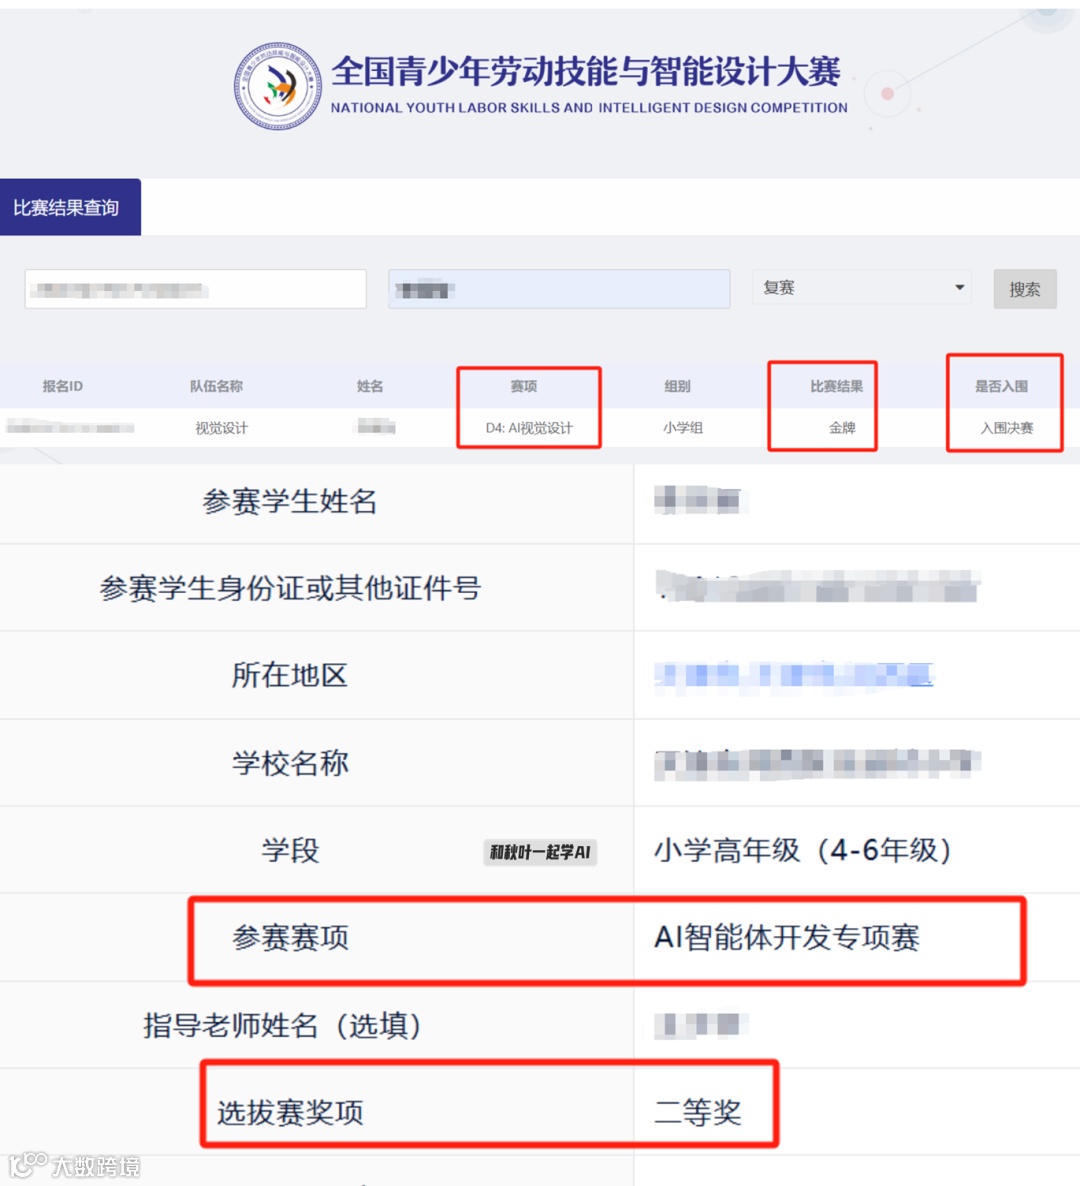Viewport: 1080px width, 1186px height.
Task: Click the 学校名称 label
Action: pyautogui.click(x=290, y=763)
